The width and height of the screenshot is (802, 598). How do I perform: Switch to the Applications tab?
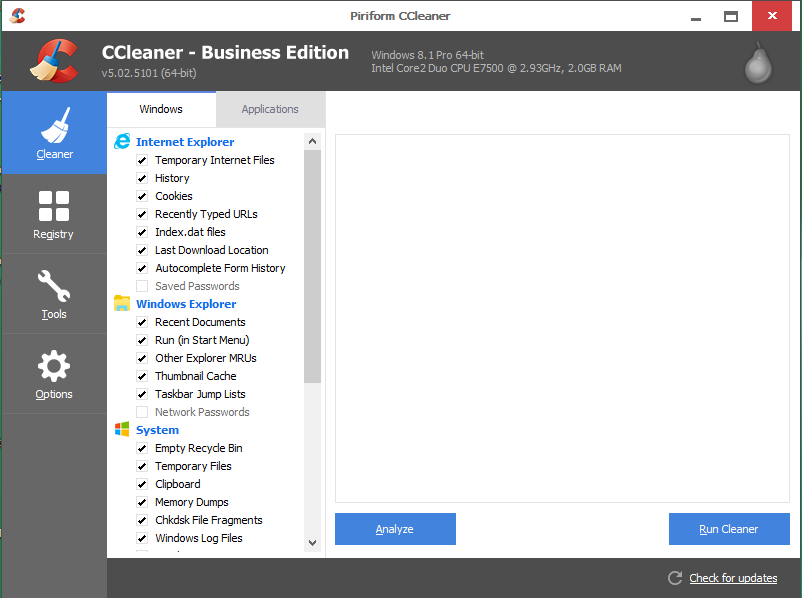[270, 109]
